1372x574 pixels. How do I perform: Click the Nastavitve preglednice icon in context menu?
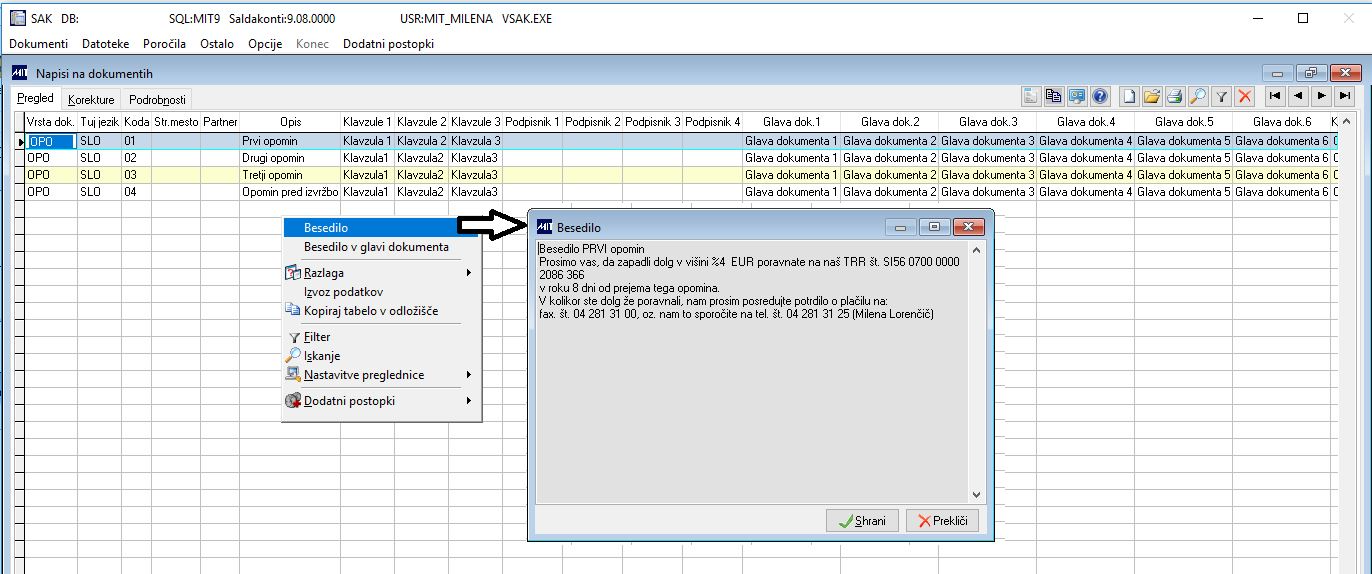pos(293,375)
